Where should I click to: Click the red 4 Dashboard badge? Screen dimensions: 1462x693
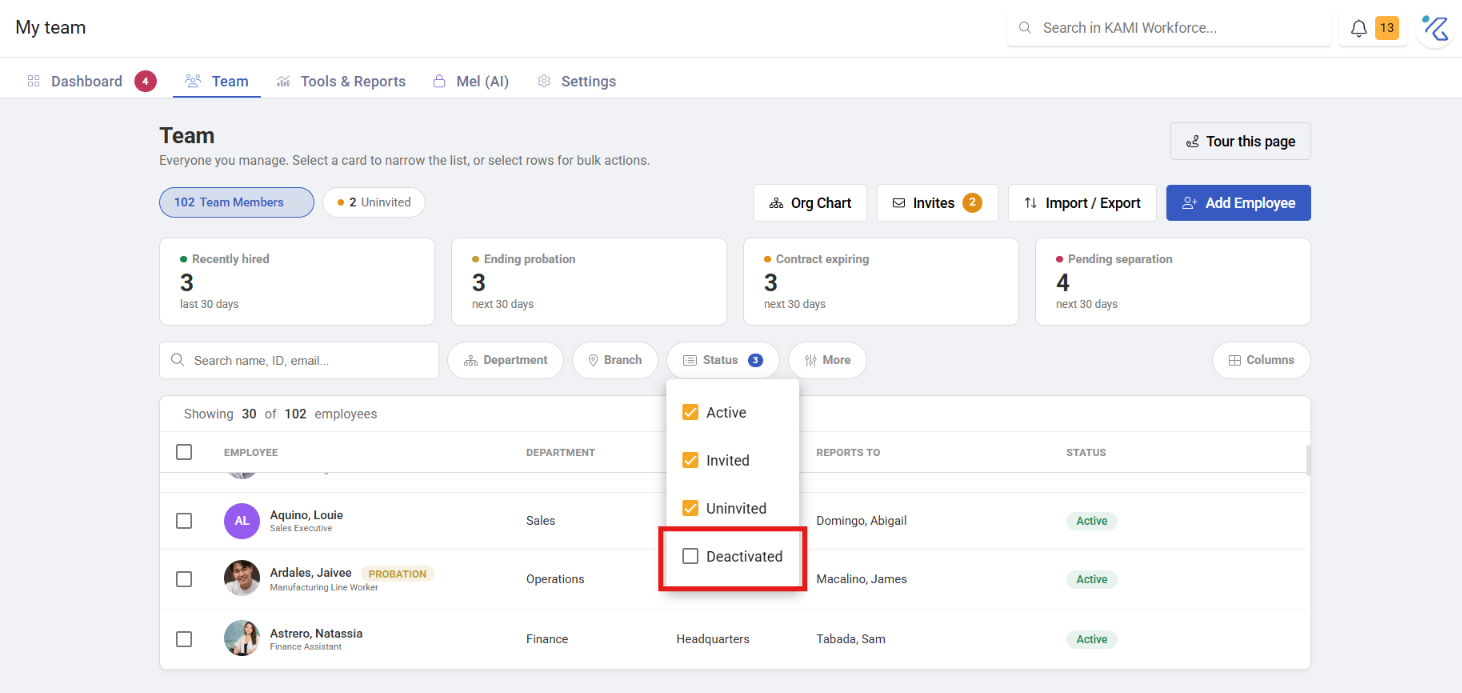145,81
